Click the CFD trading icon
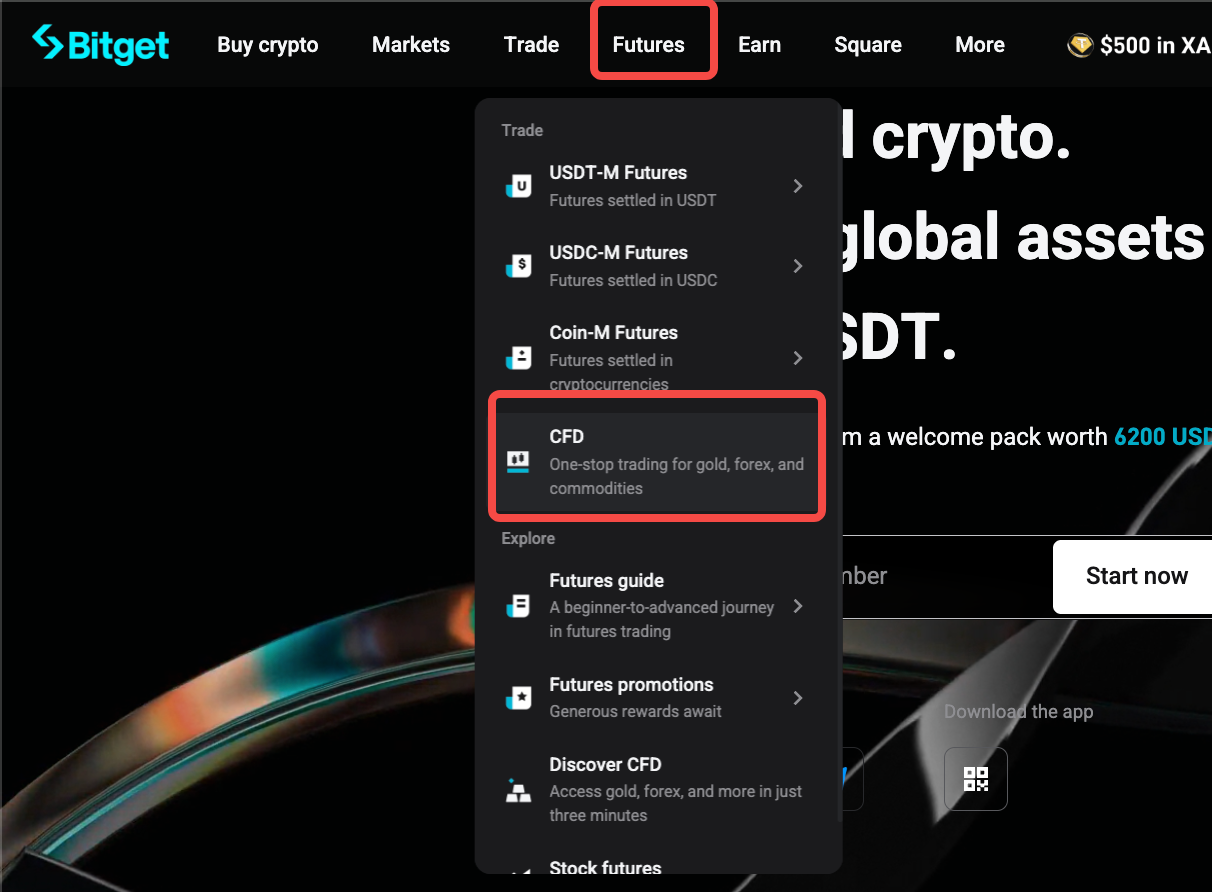The height and width of the screenshot is (892, 1212). (518, 460)
